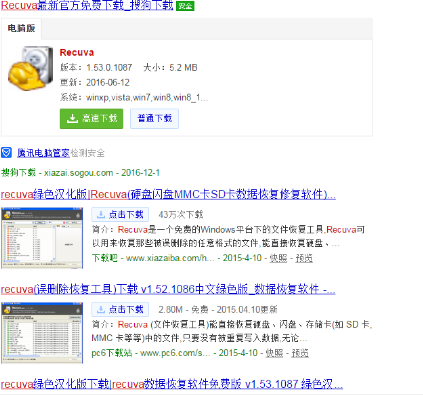Image resolution: width=423 pixels, height=395 pixels.
Task: Select the 电脑版 tab
Action: point(21,28)
